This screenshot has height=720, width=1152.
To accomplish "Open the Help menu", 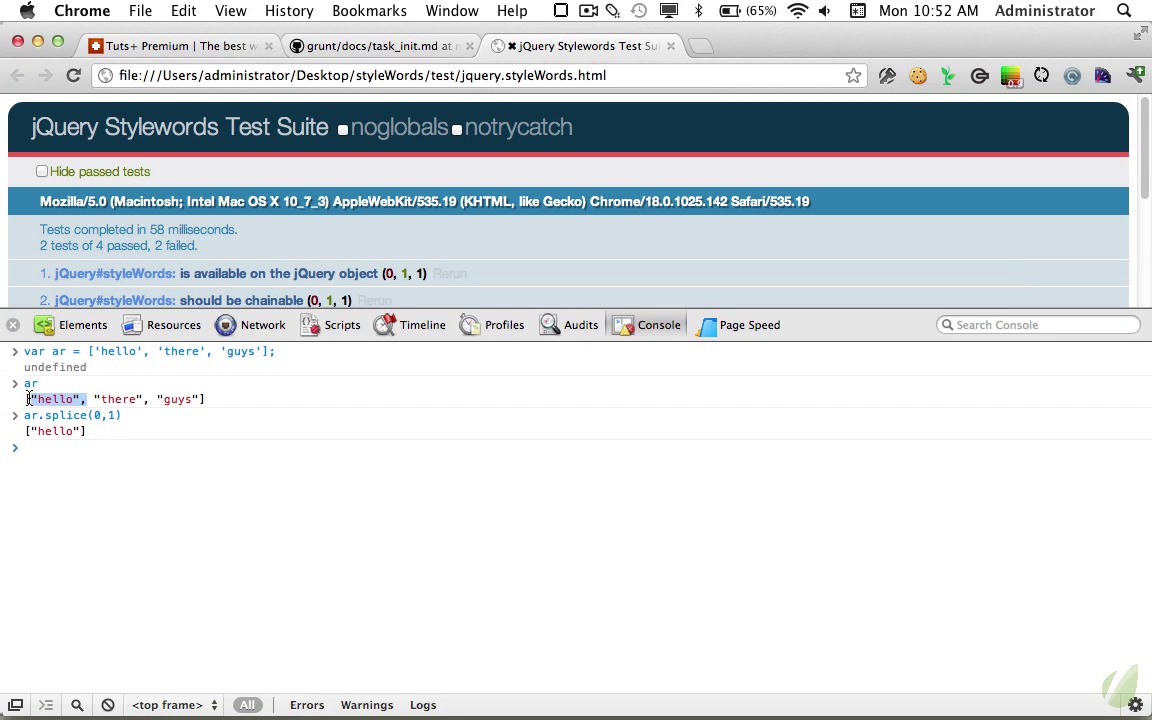I will coord(512,10).
